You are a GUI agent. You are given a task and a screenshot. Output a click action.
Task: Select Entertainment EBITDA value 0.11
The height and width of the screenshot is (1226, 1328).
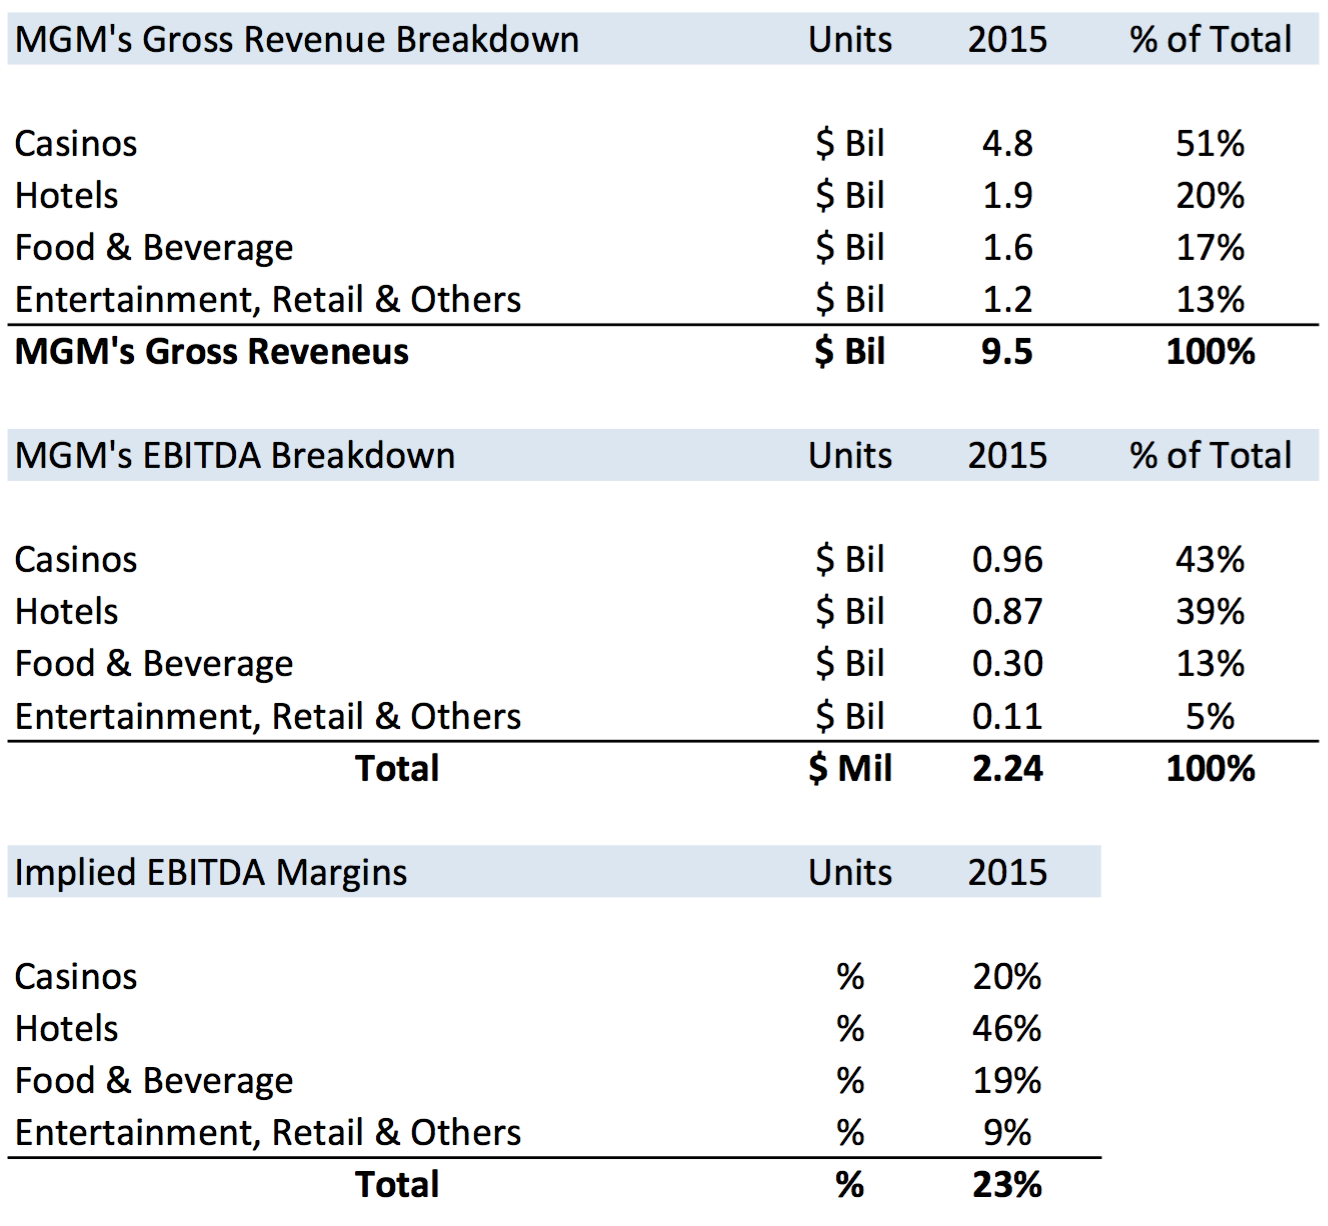coord(1007,717)
